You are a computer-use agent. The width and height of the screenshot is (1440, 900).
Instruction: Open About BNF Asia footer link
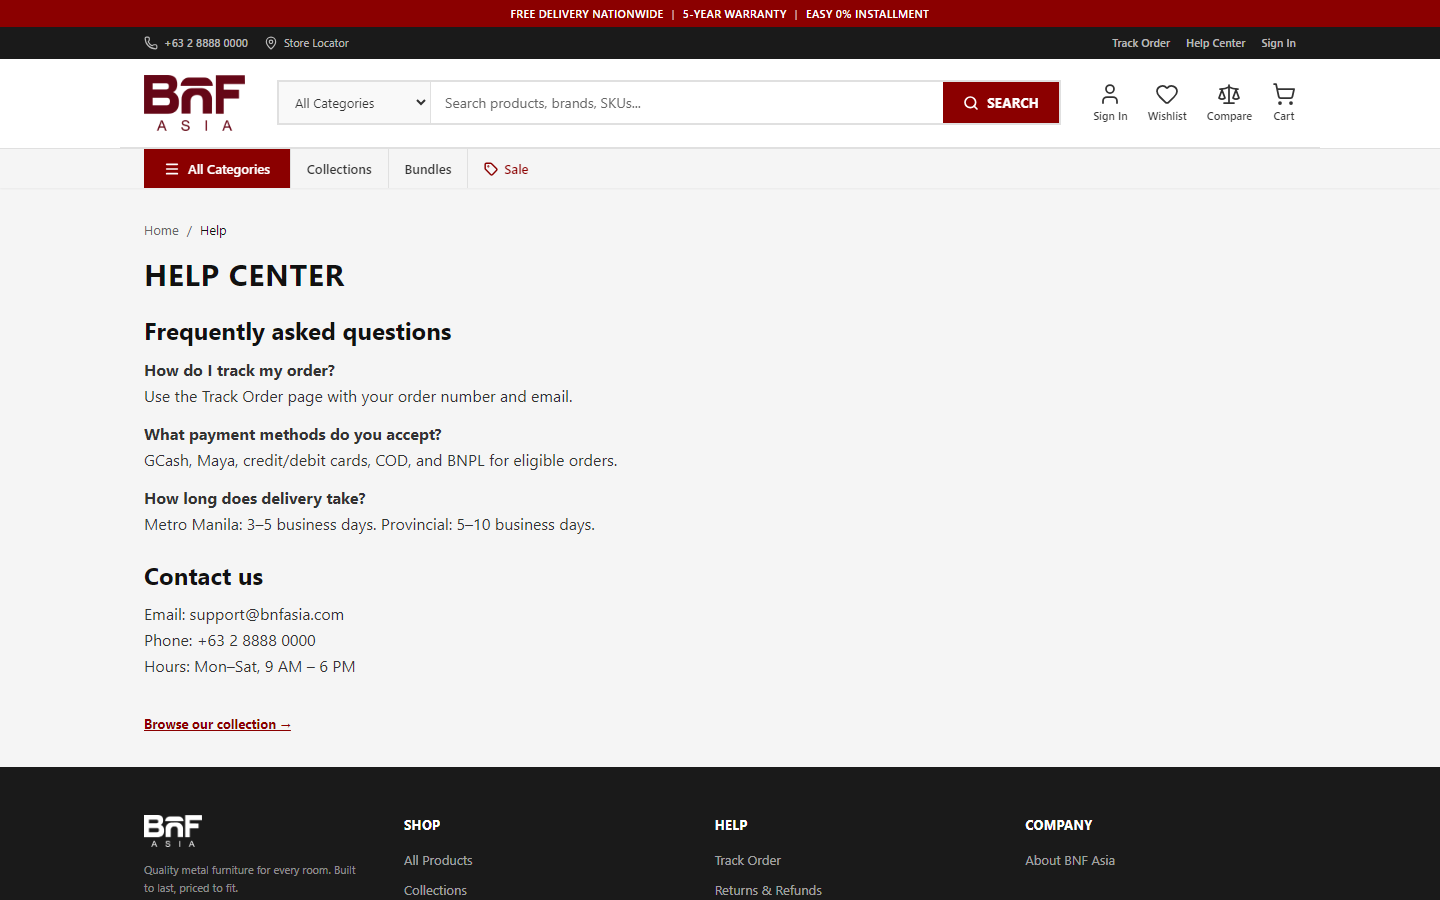pos(1070,860)
